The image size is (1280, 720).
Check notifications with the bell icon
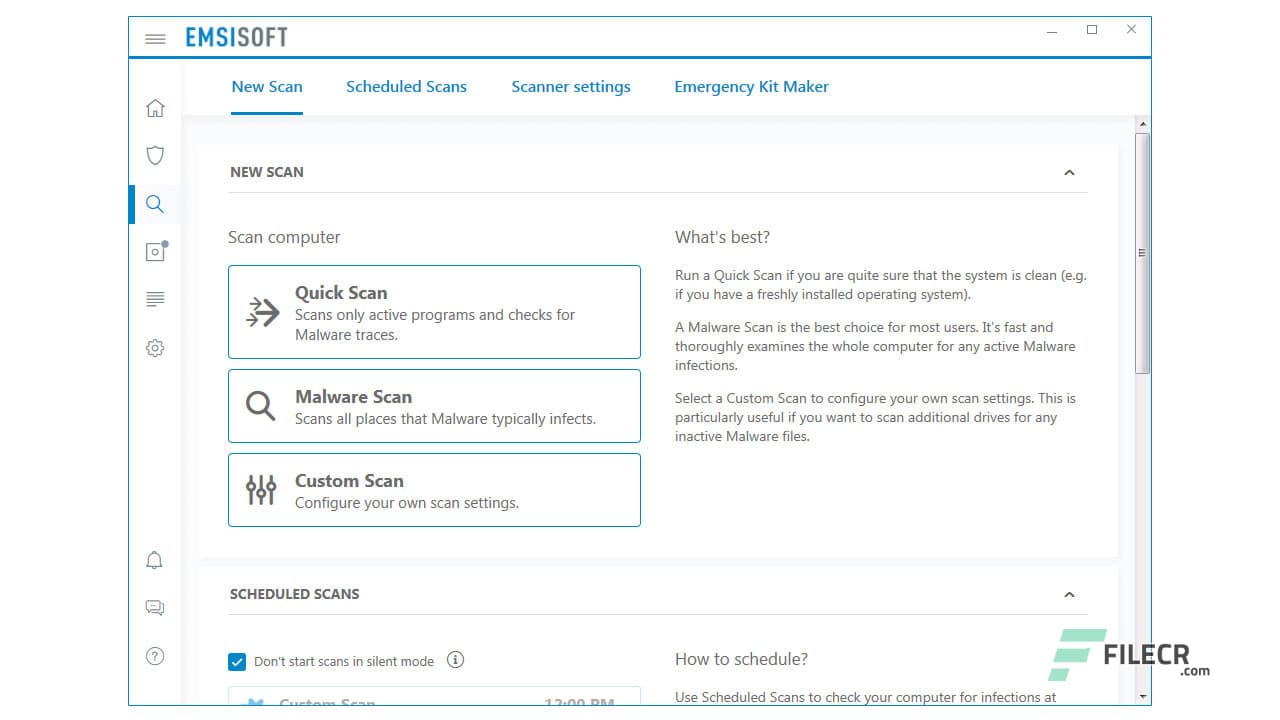click(x=155, y=560)
